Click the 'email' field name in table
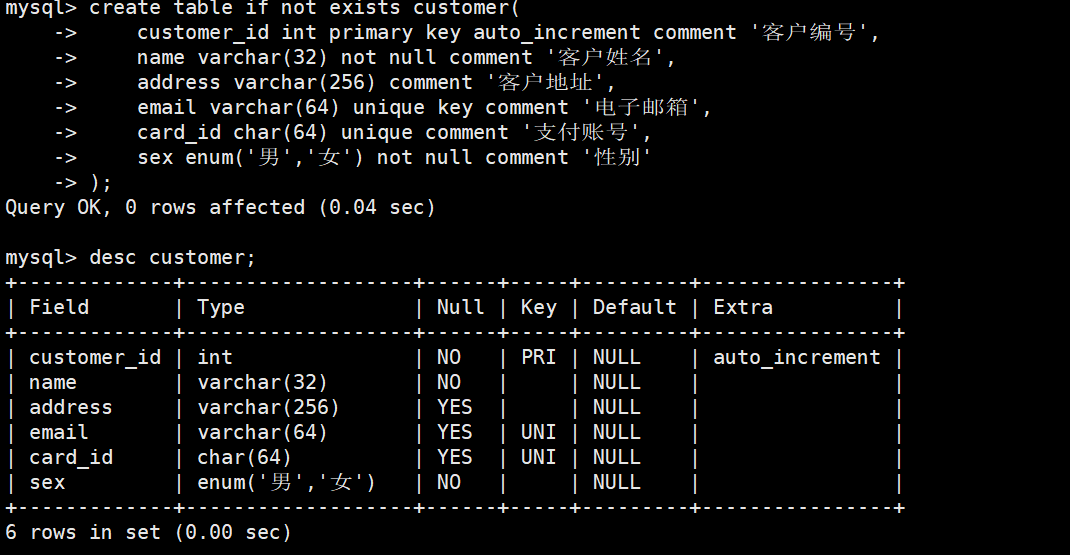Screen dimensions: 1070x555 (59, 432)
